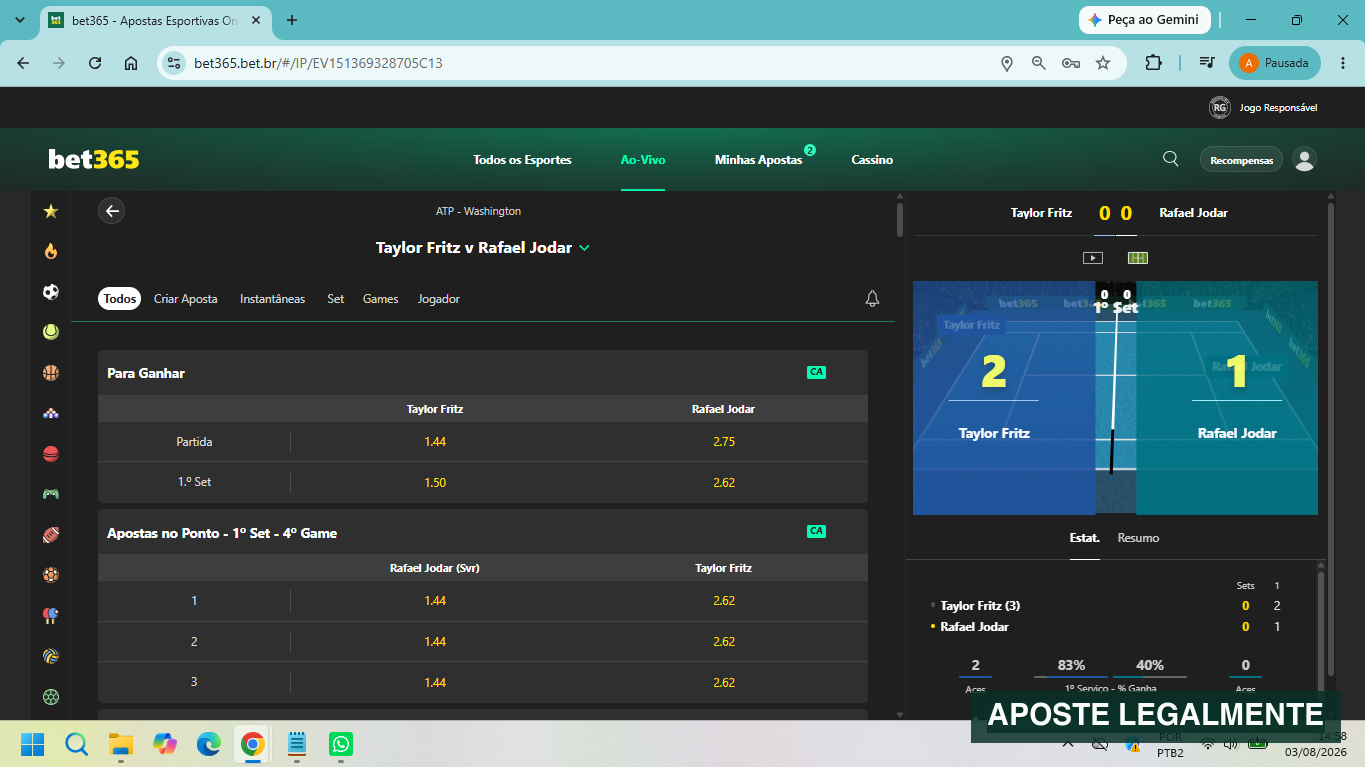
Task: Click the bet365 logo
Action: [94, 159]
